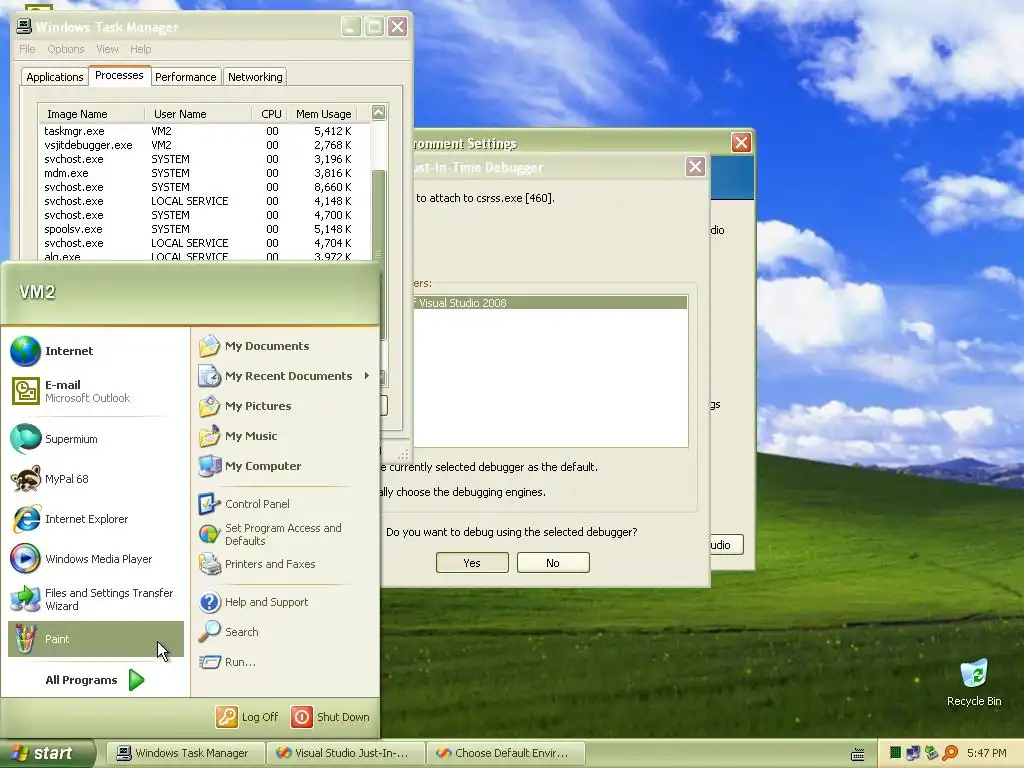The height and width of the screenshot is (768, 1024).
Task: Click the process list scroll-up arrow
Action: pyautogui.click(x=379, y=112)
